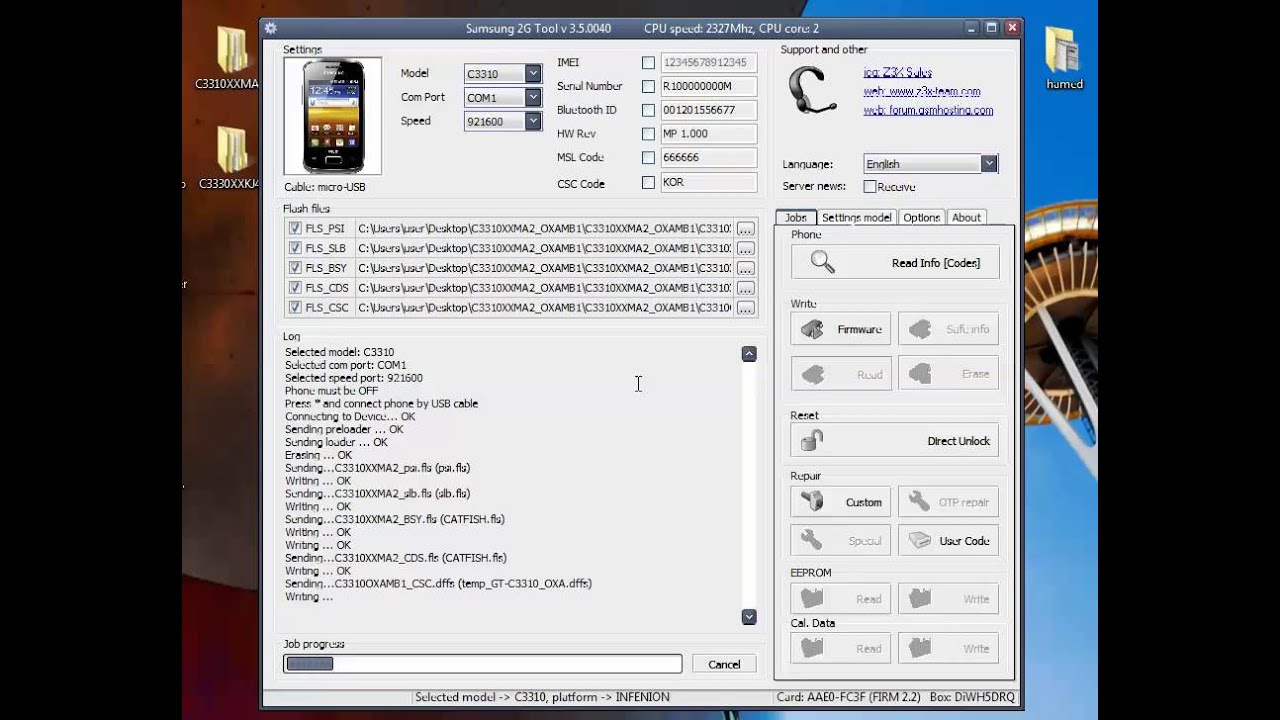Image resolution: width=1280 pixels, height=720 pixels.
Task: Click the headset support icon
Action: pyautogui.click(x=812, y=91)
